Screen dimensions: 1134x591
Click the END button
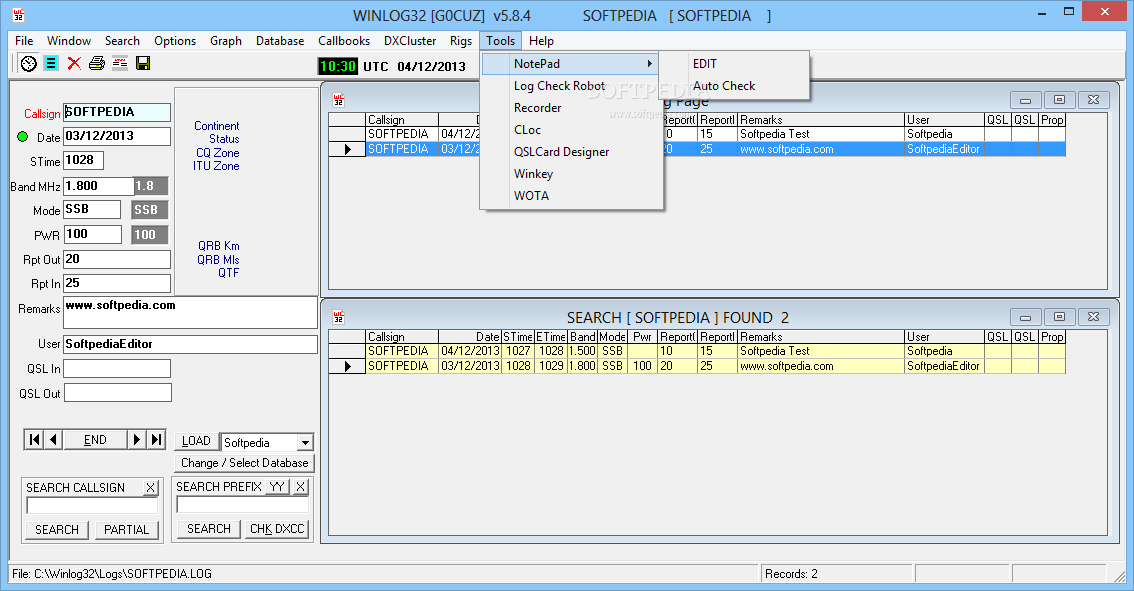point(95,440)
